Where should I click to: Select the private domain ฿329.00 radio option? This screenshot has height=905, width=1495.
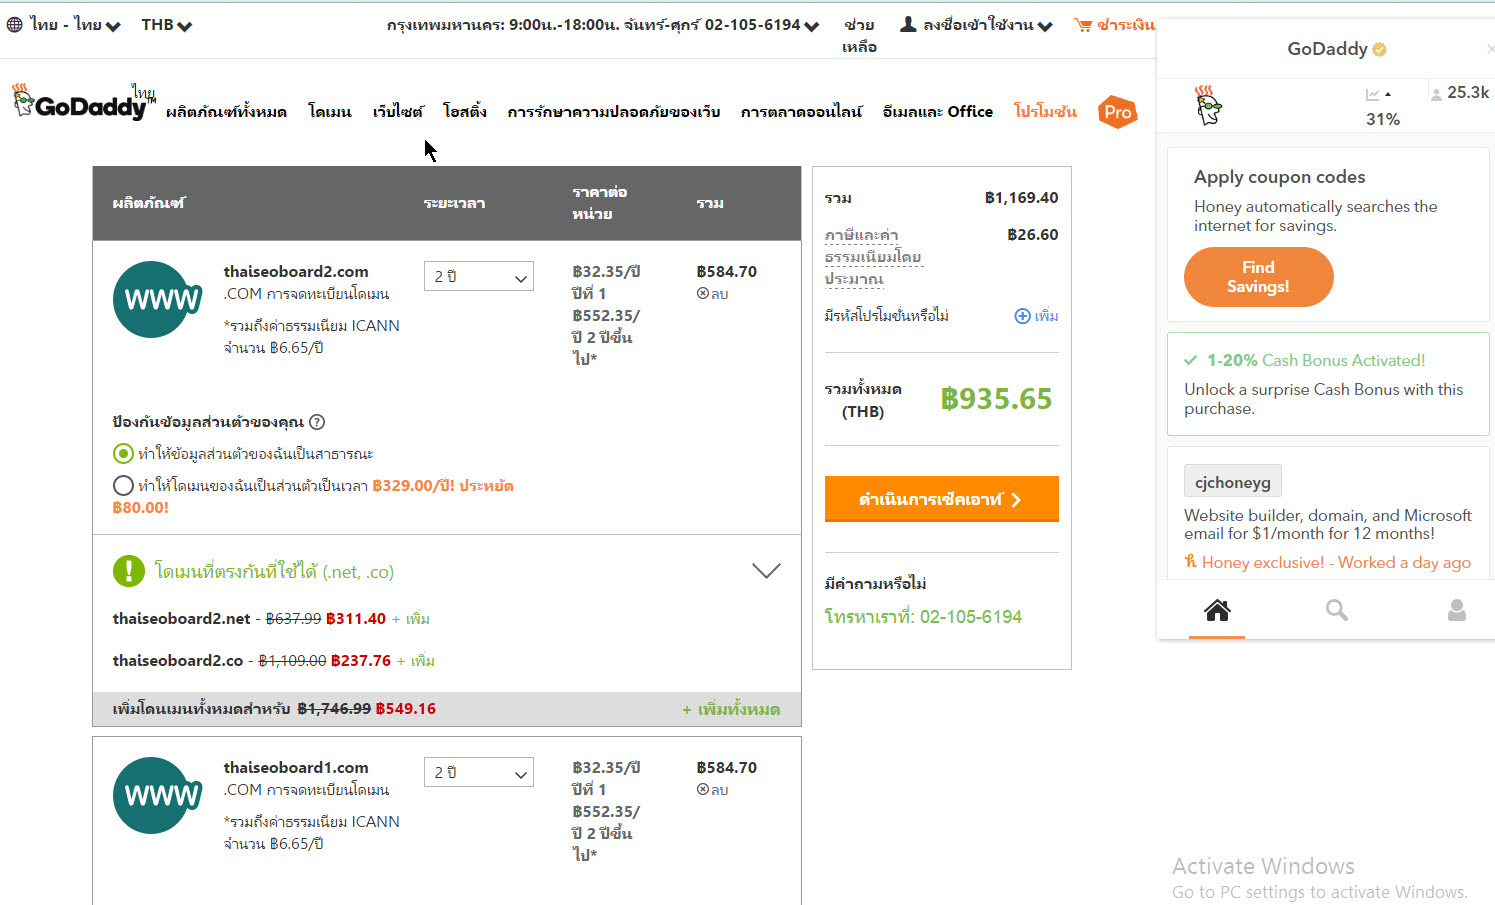(x=123, y=486)
